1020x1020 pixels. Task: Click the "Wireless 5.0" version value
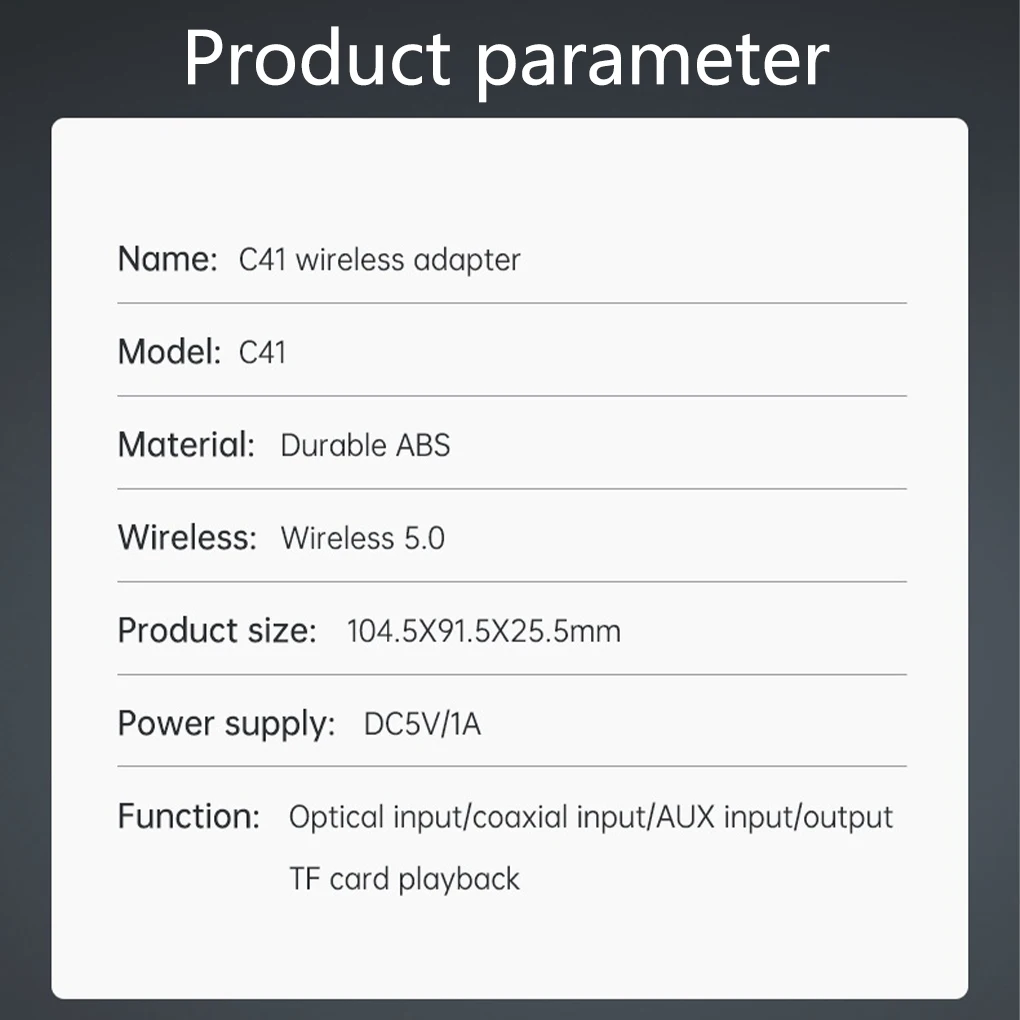(362, 538)
